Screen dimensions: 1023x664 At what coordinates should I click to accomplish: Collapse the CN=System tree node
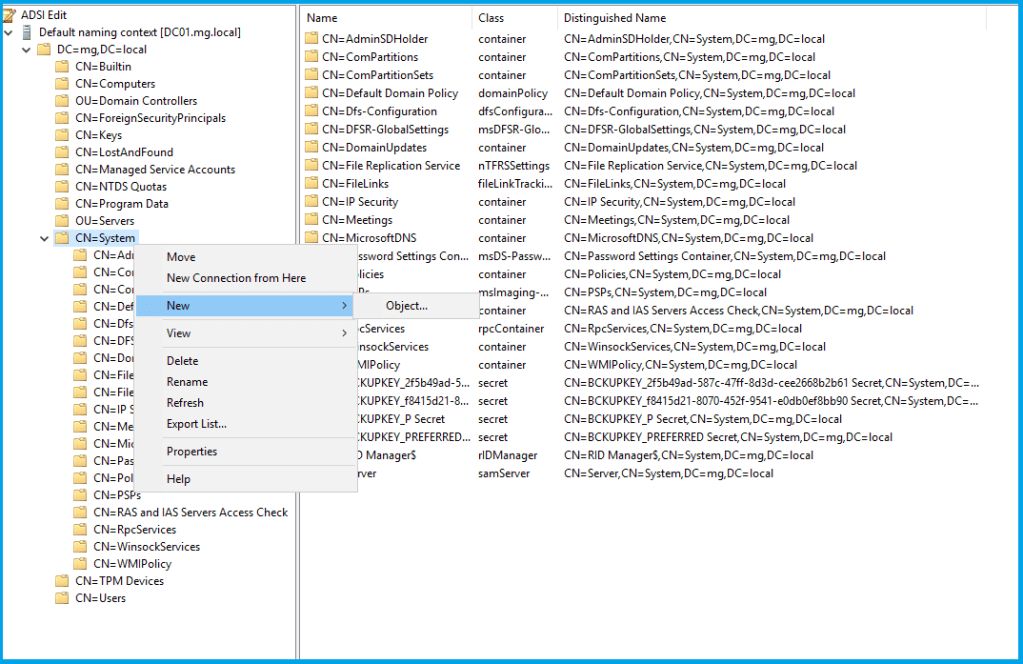[44, 238]
